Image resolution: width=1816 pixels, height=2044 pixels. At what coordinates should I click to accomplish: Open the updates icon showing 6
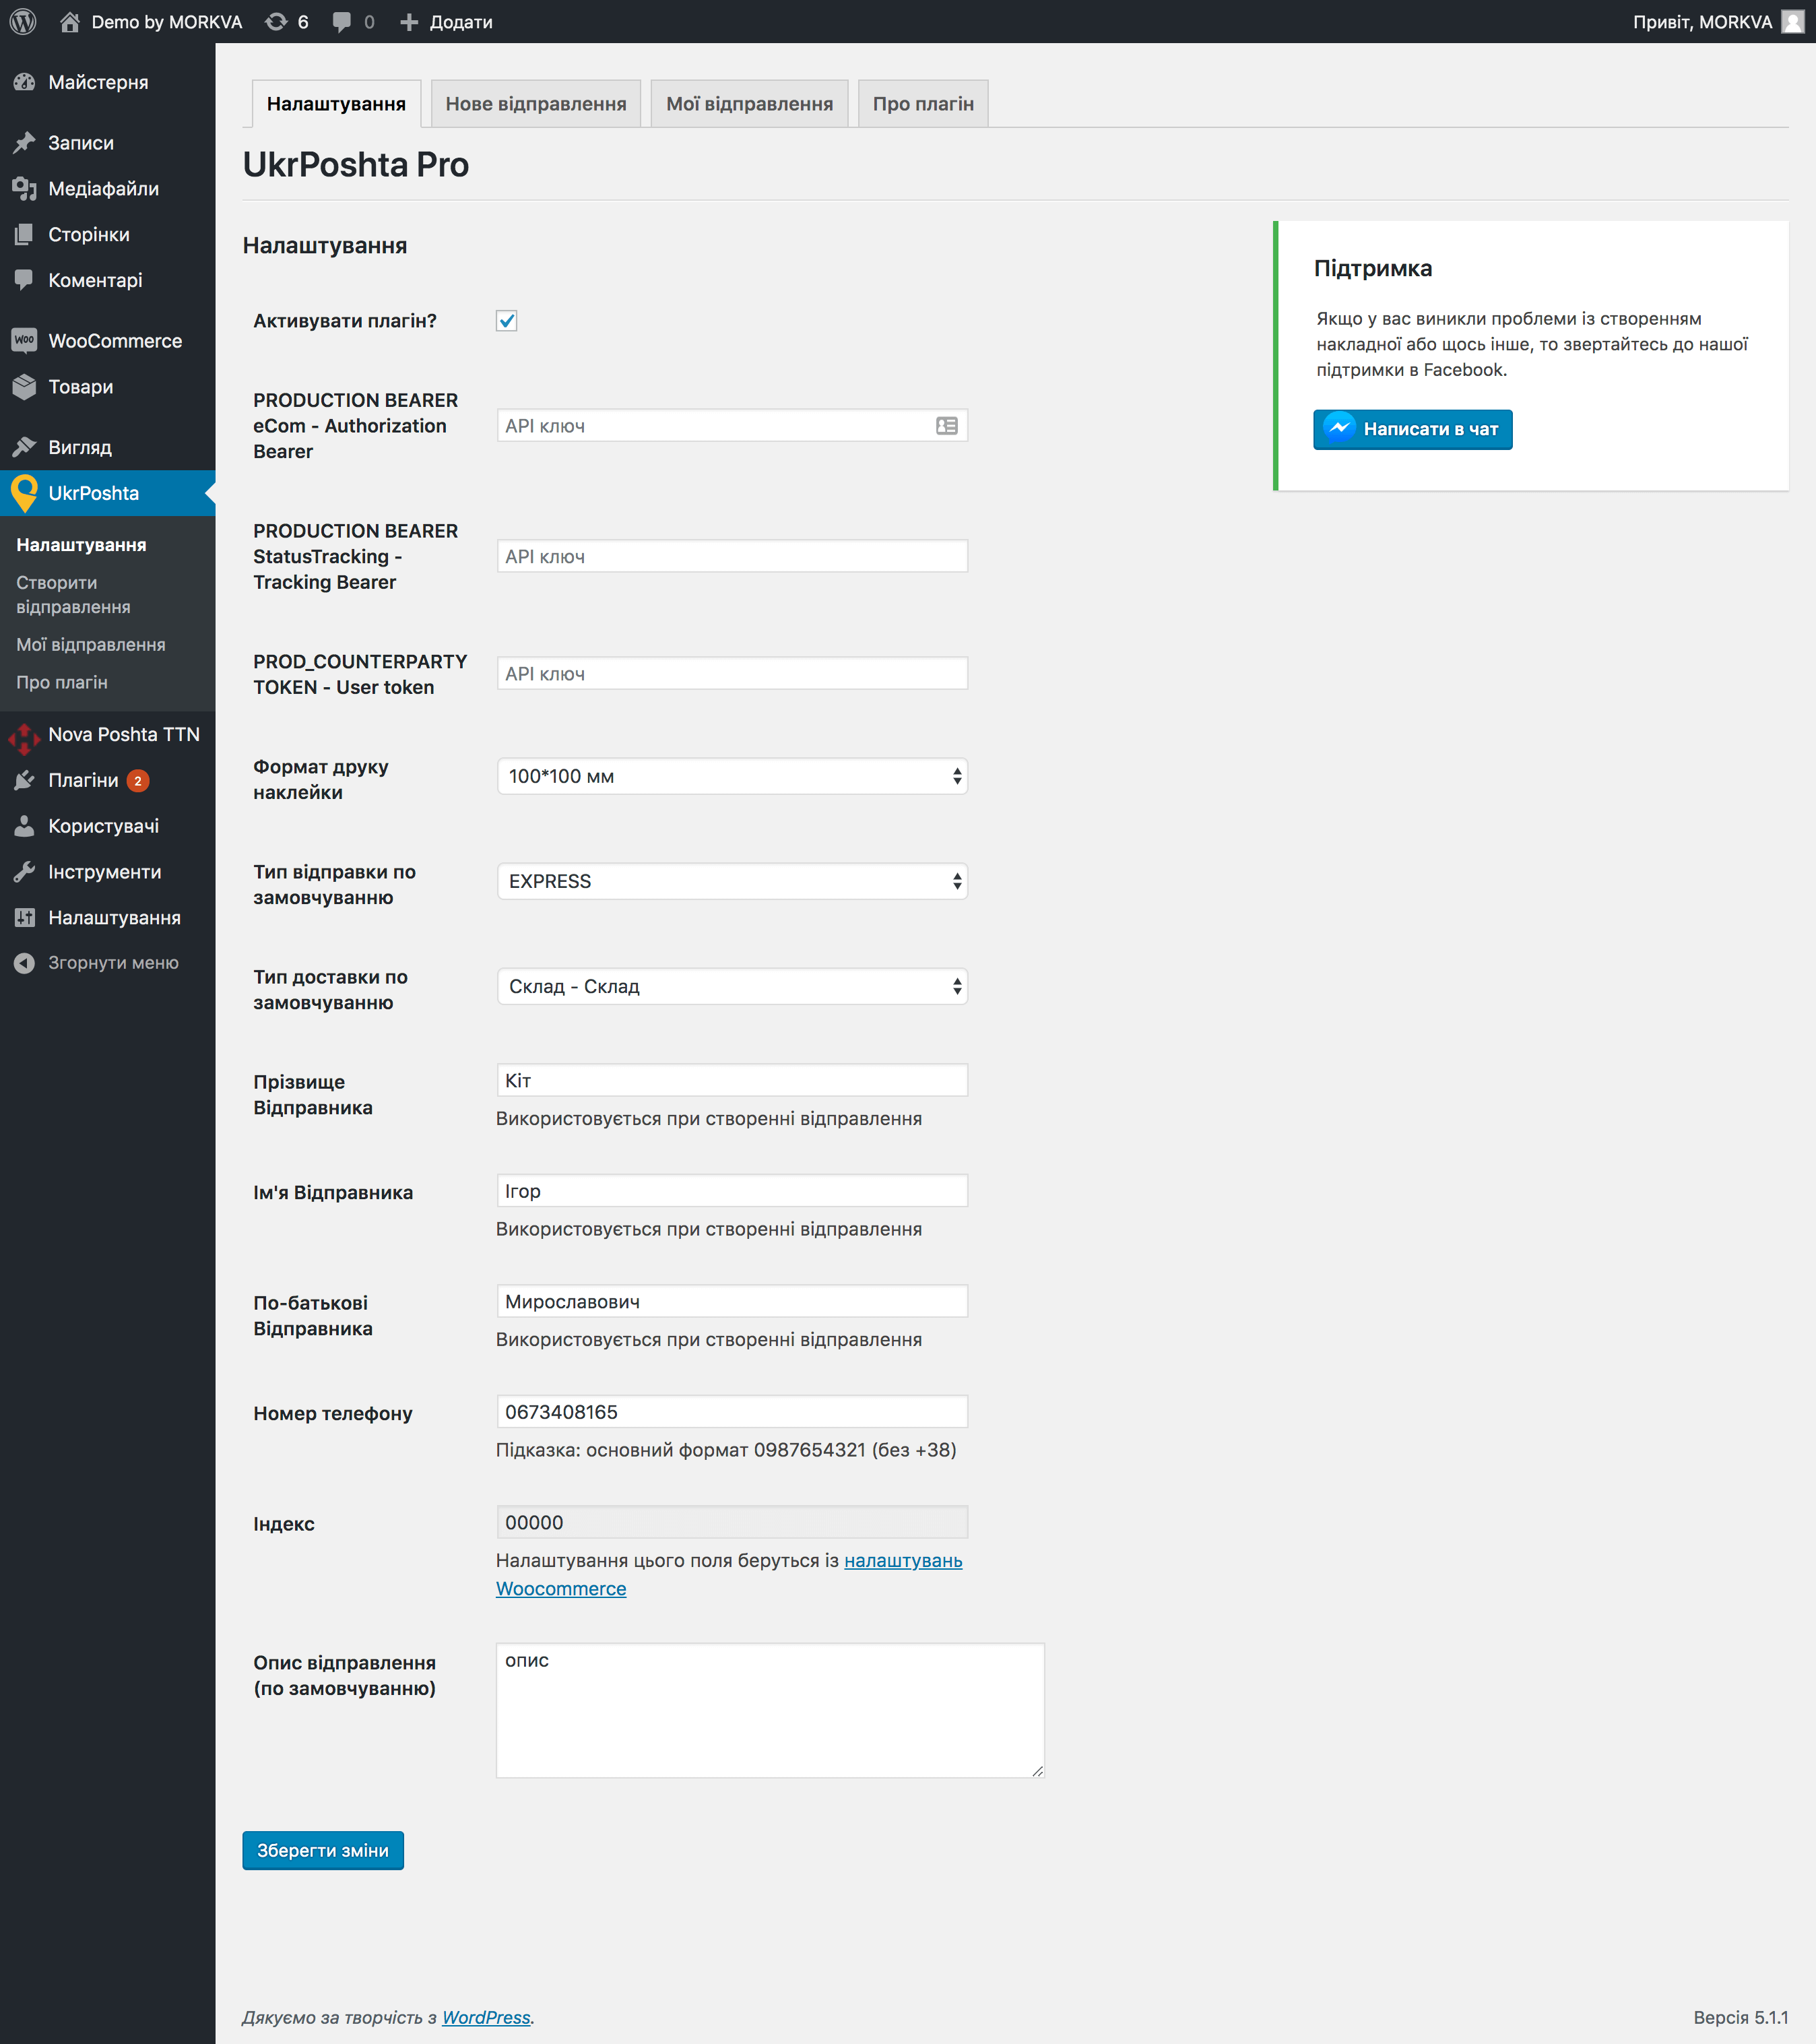pyautogui.click(x=276, y=21)
